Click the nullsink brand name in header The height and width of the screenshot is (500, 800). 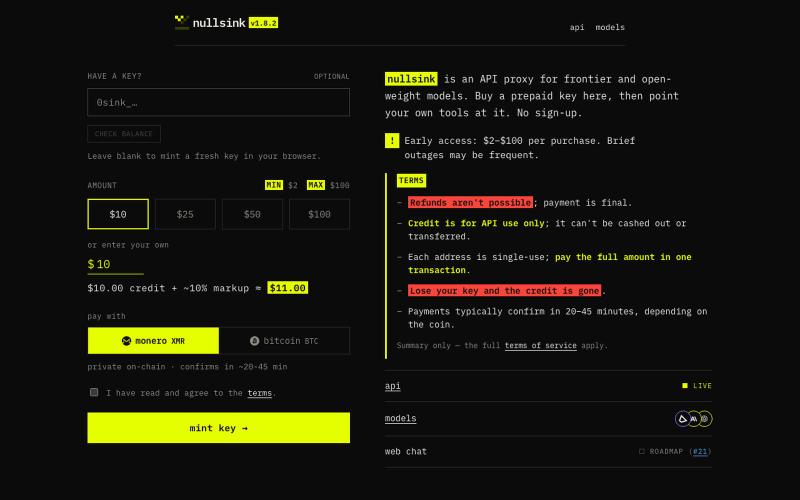click(219, 23)
